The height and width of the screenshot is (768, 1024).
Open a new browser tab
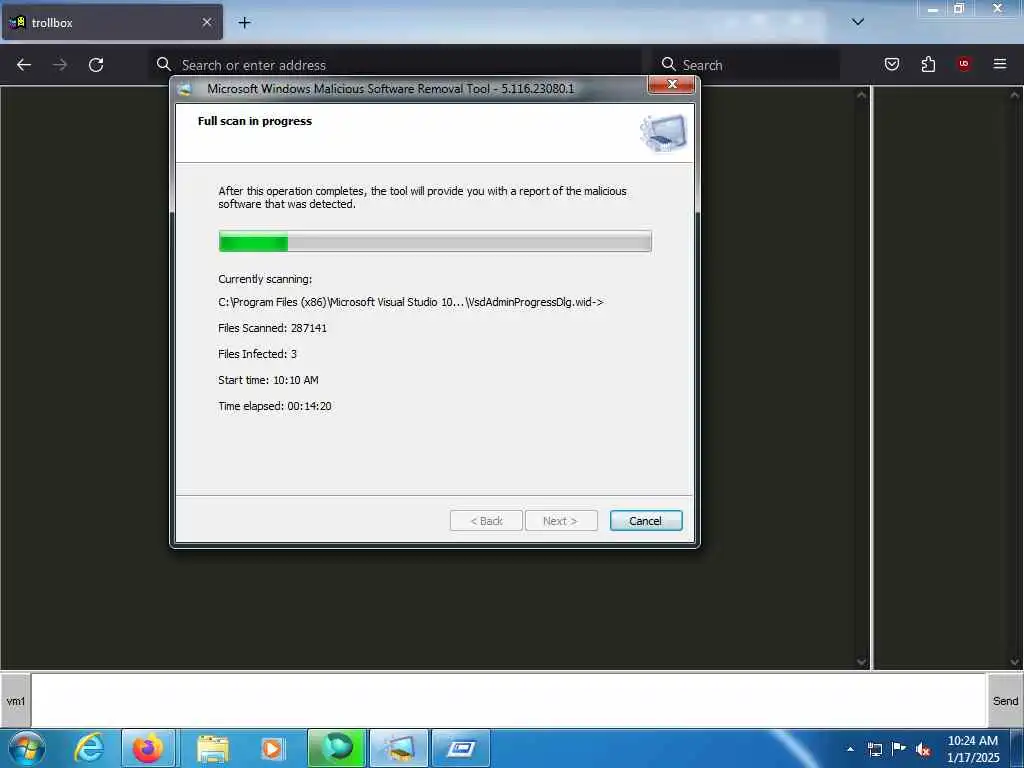[x=244, y=23]
